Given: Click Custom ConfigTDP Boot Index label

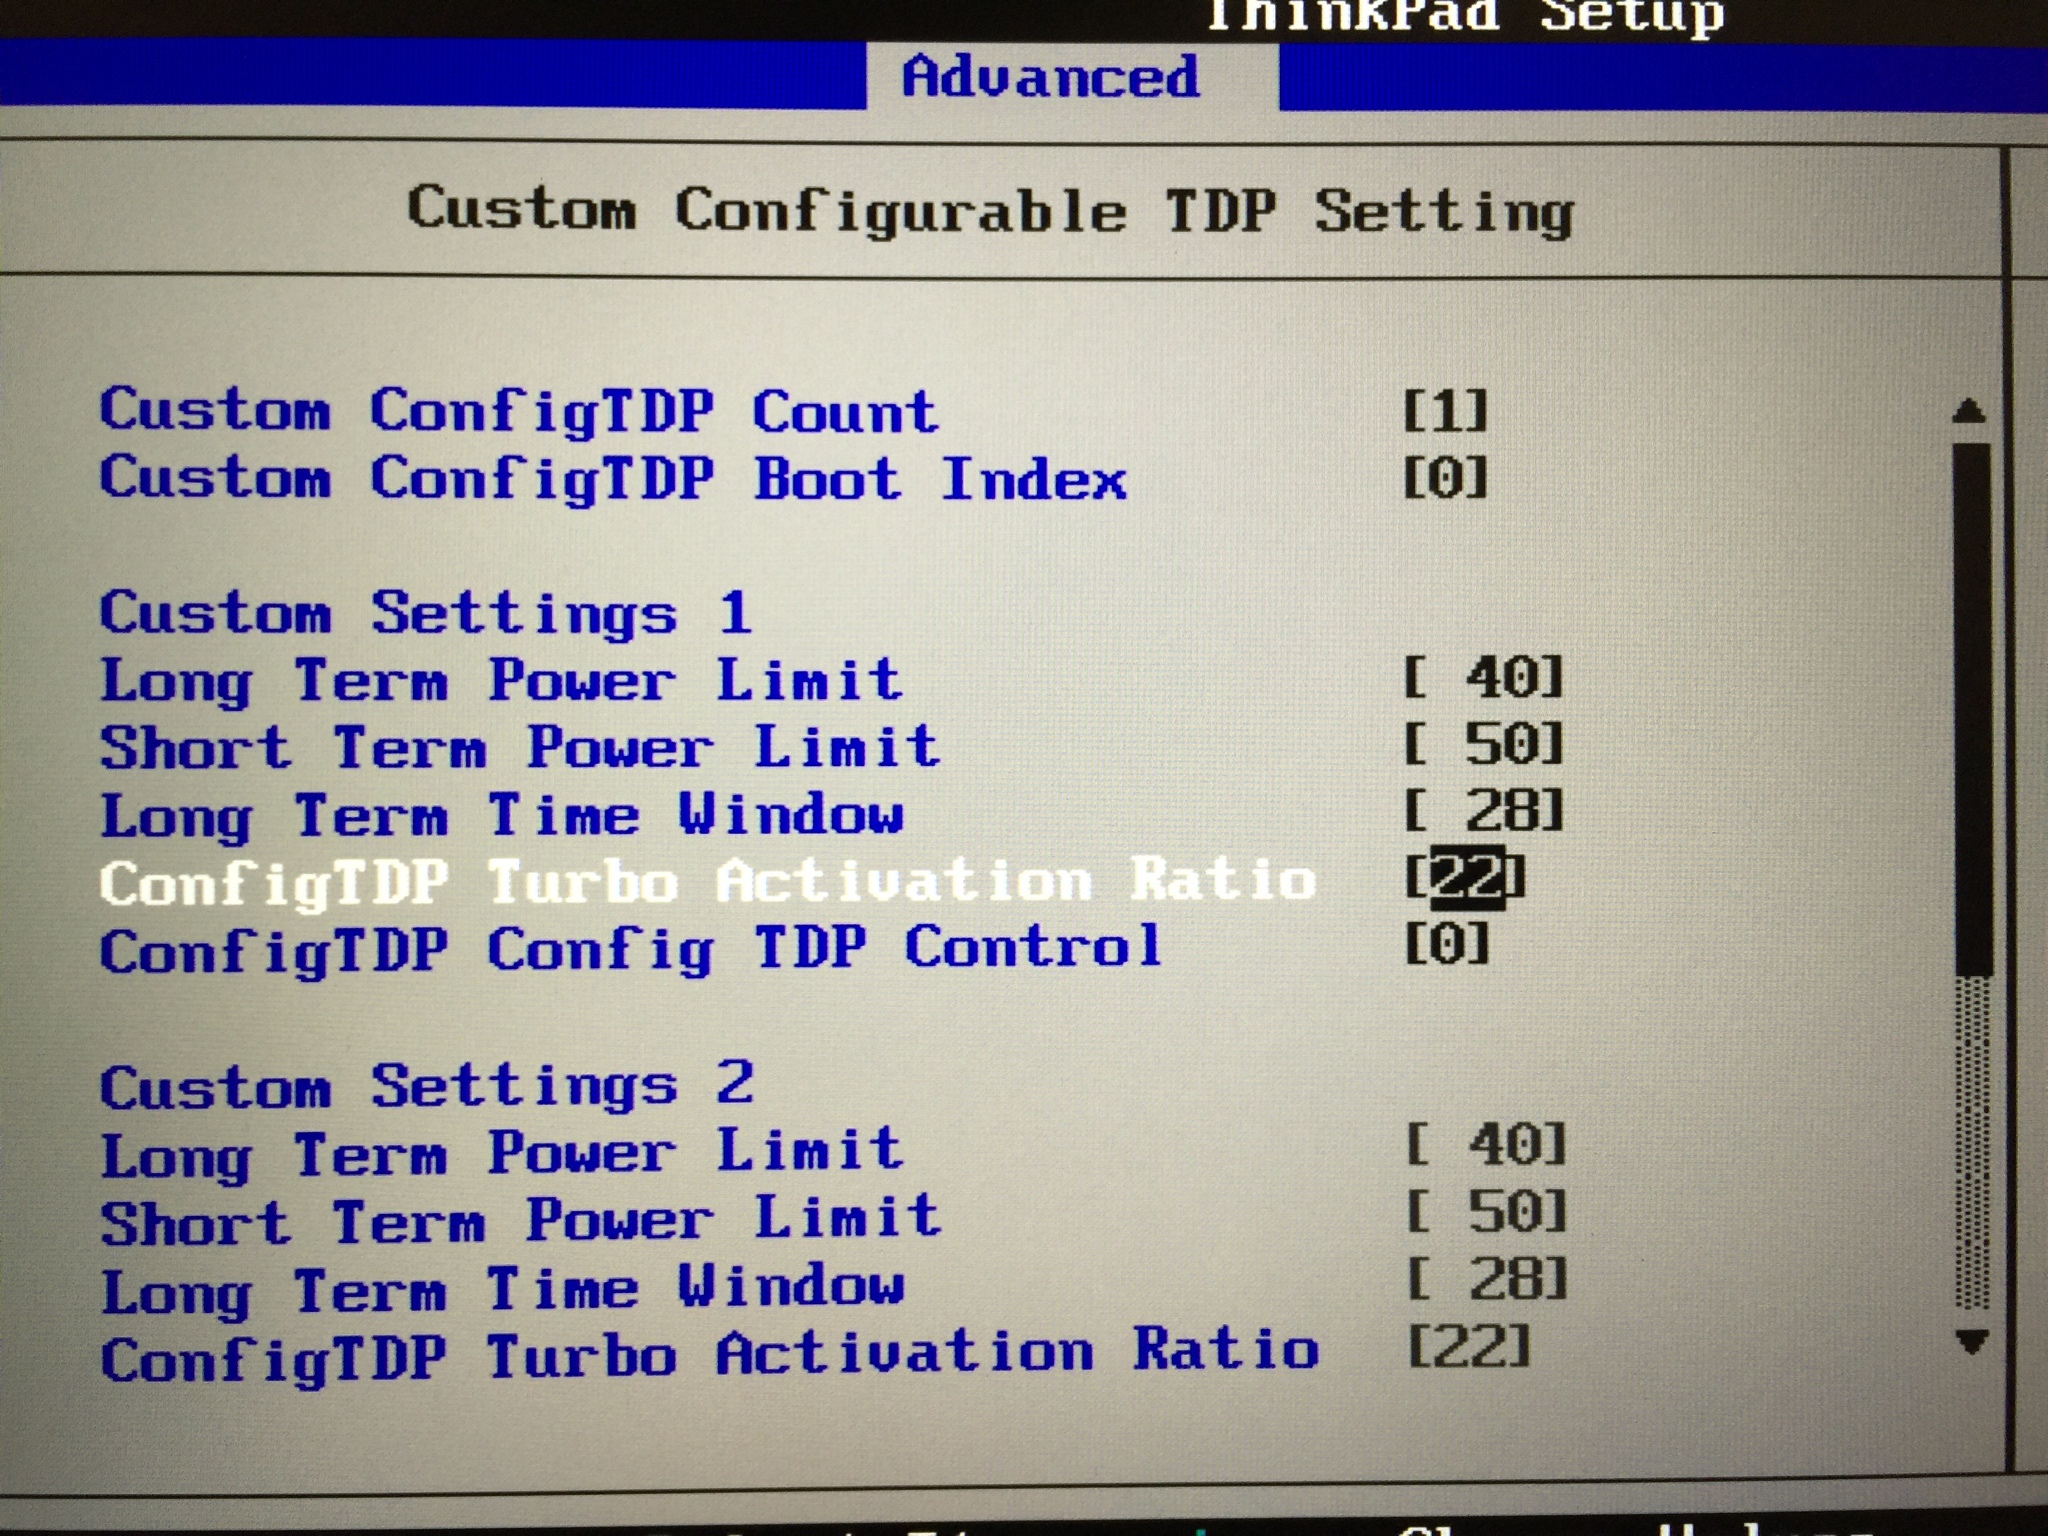Looking at the screenshot, I should 613,479.
